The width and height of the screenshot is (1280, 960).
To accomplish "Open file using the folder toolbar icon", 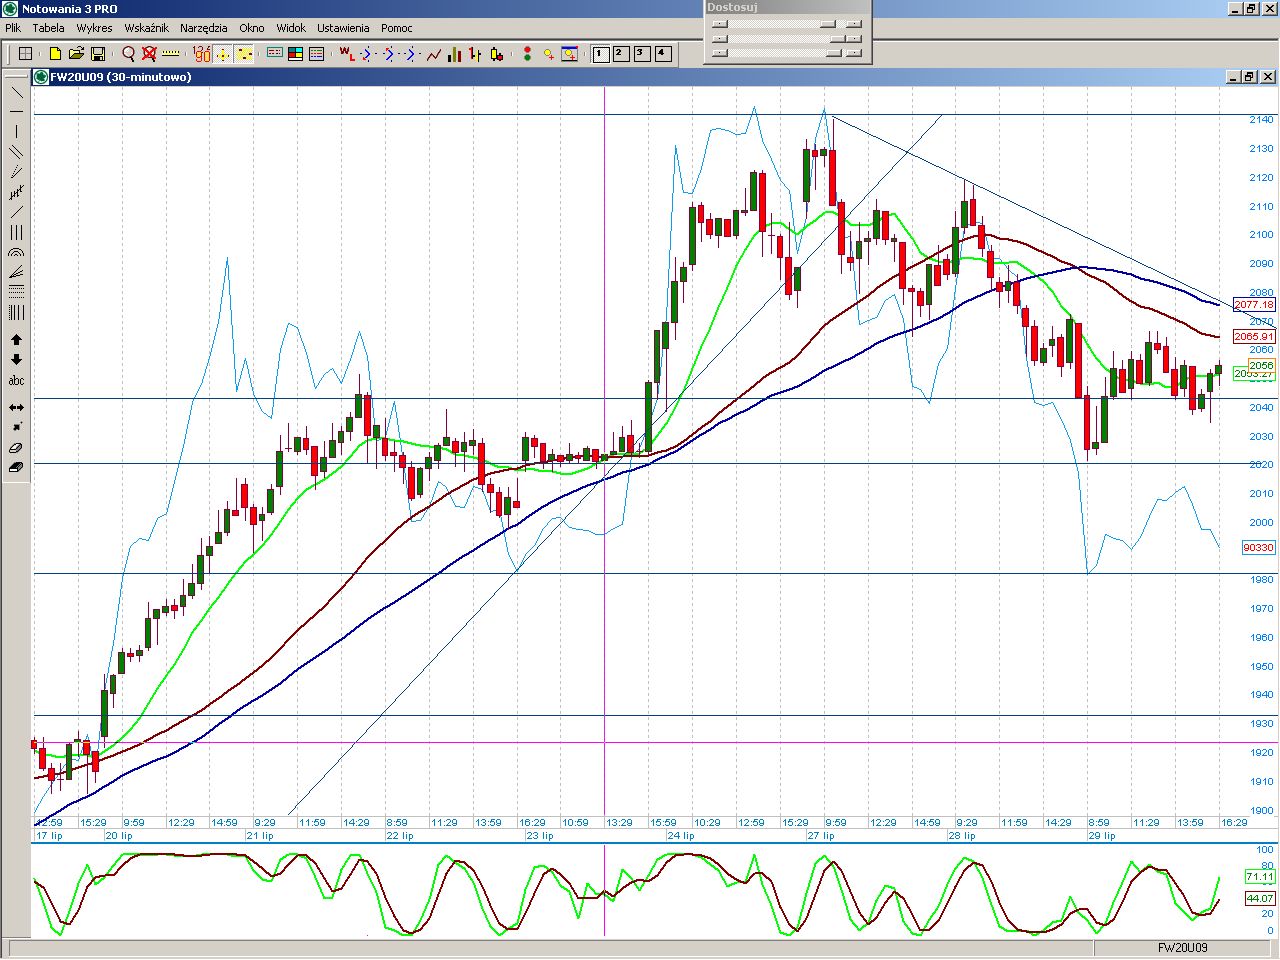I will tap(76, 54).
